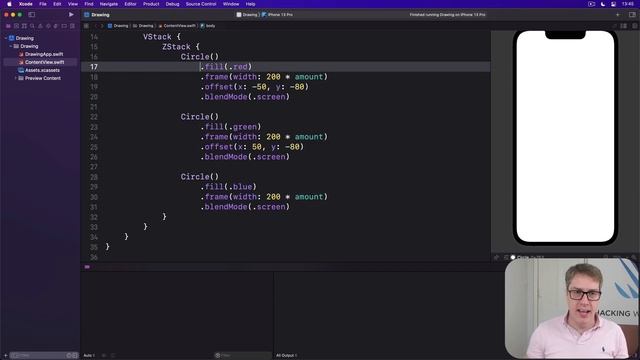This screenshot has width=640, height=360.
Task: Open the library with the plus icon
Action: click(x=618, y=14)
